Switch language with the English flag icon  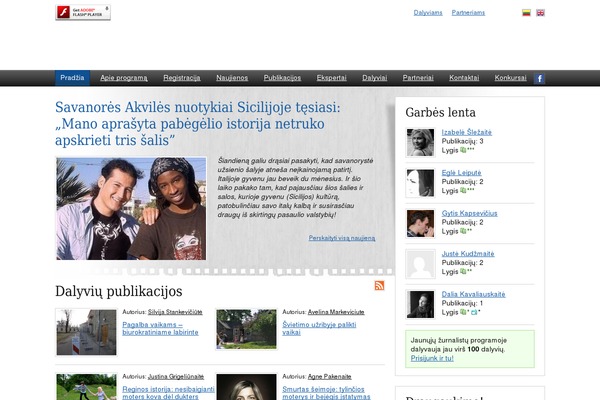(x=540, y=13)
